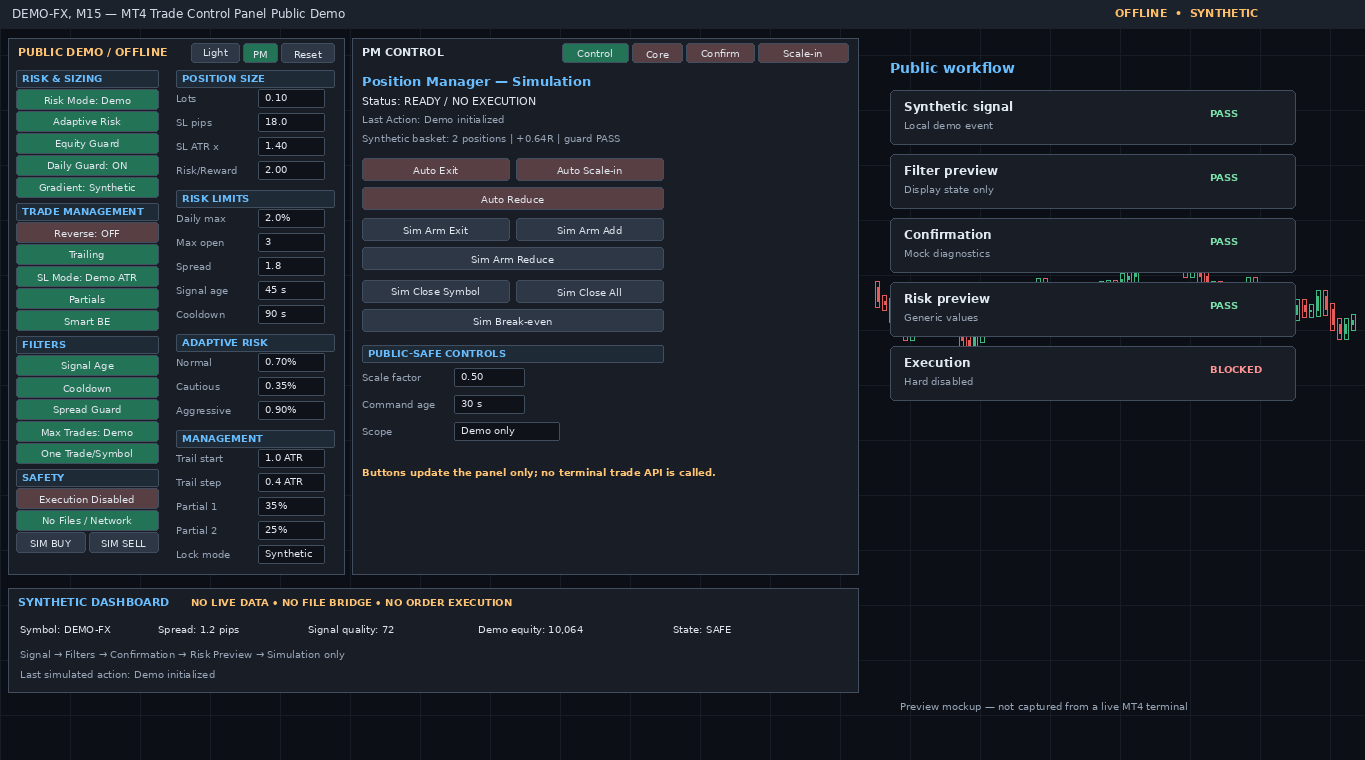Edit the Trail step field
1365x760 pixels.
coord(291,482)
